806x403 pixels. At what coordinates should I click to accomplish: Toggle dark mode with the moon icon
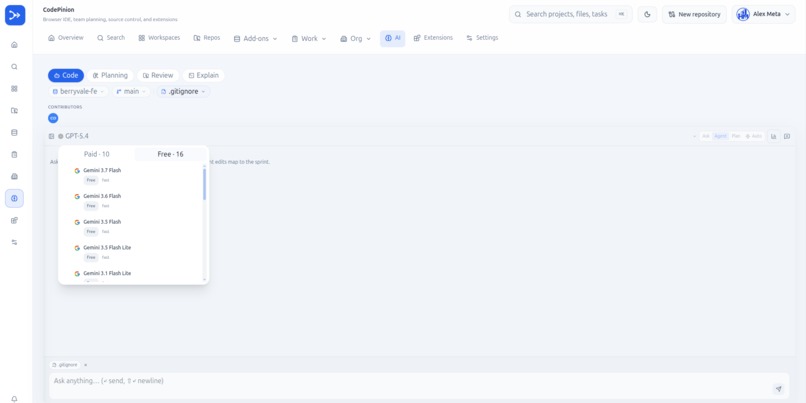click(647, 14)
